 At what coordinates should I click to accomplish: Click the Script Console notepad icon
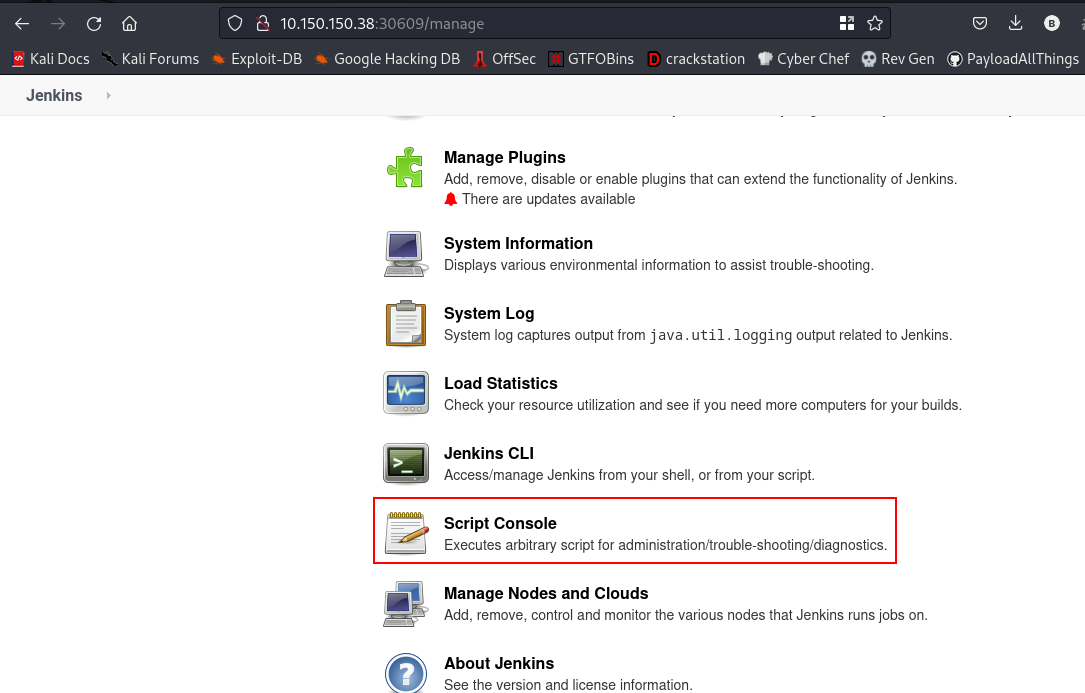tap(405, 532)
